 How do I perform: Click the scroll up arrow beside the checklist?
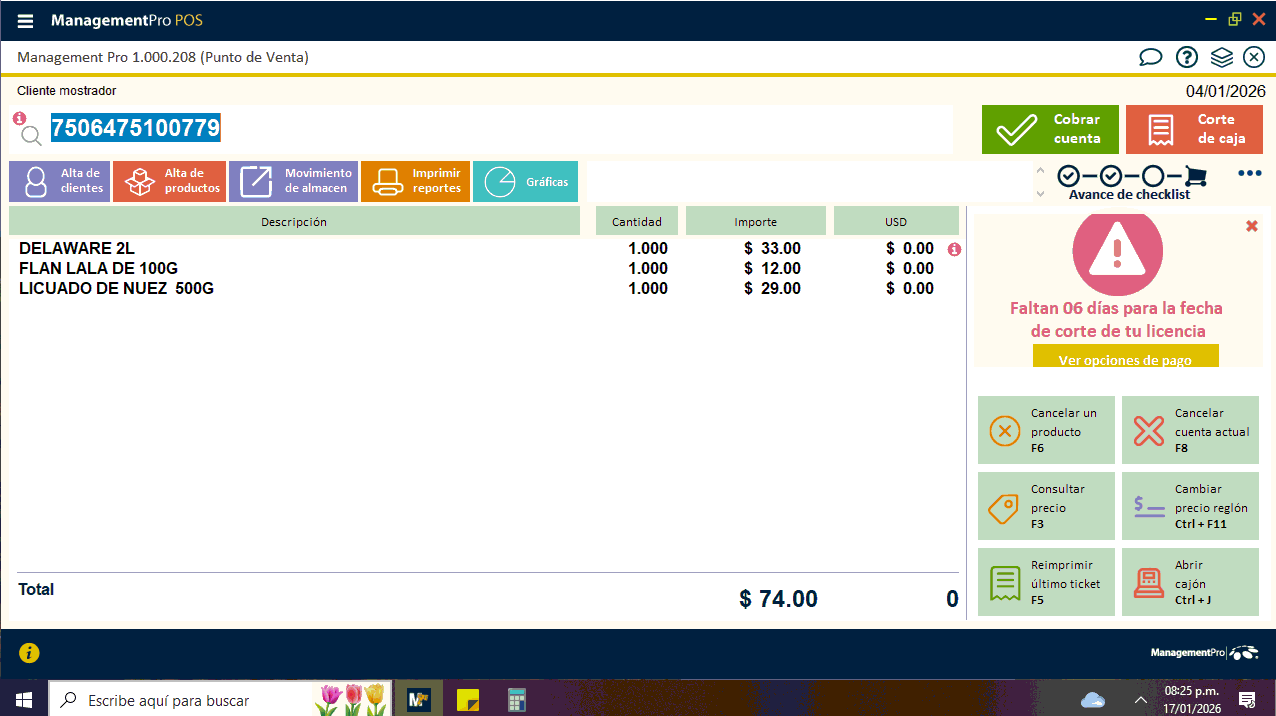pyautogui.click(x=1041, y=170)
